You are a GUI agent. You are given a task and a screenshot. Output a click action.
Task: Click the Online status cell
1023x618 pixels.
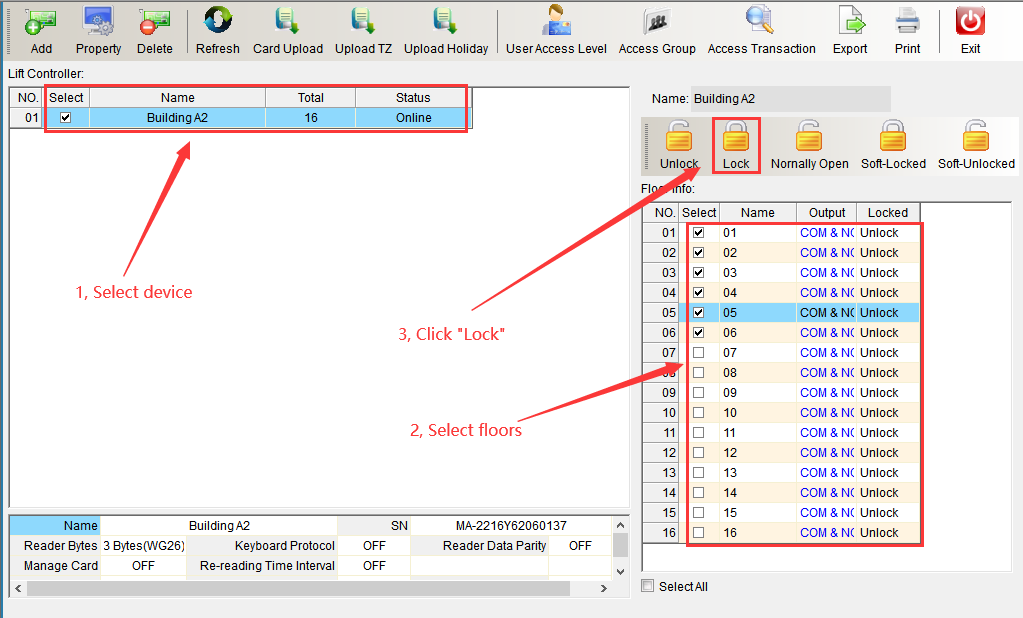point(413,118)
